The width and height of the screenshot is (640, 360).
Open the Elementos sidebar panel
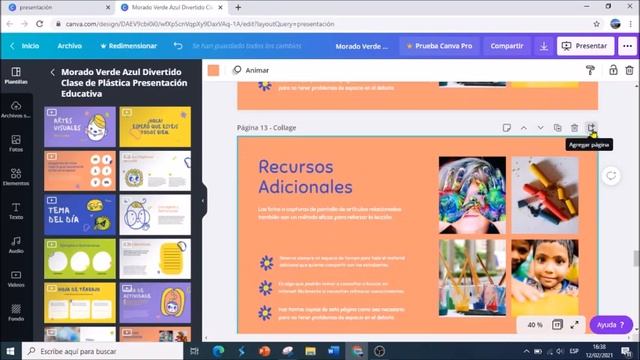[x=16, y=177]
